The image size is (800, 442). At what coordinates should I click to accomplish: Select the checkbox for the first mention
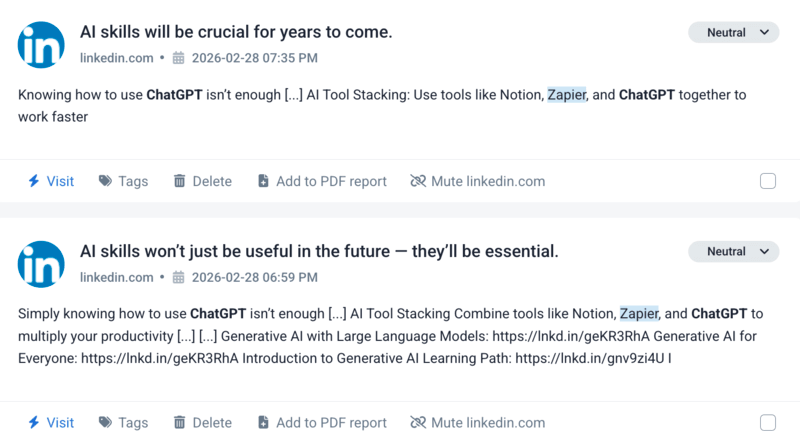click(x=768, y=181)
